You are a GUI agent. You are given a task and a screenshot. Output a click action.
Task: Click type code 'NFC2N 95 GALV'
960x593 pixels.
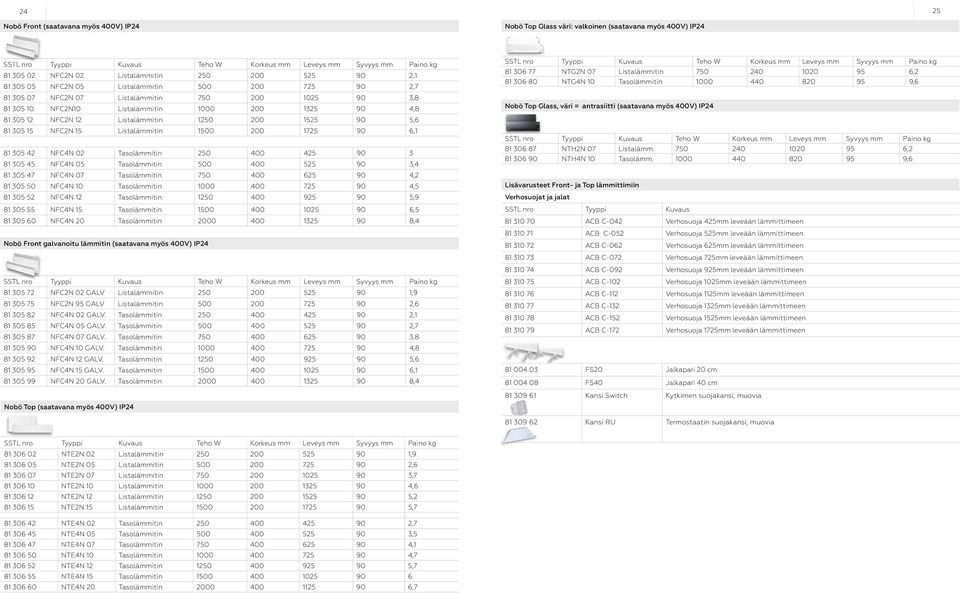point(77,304)
